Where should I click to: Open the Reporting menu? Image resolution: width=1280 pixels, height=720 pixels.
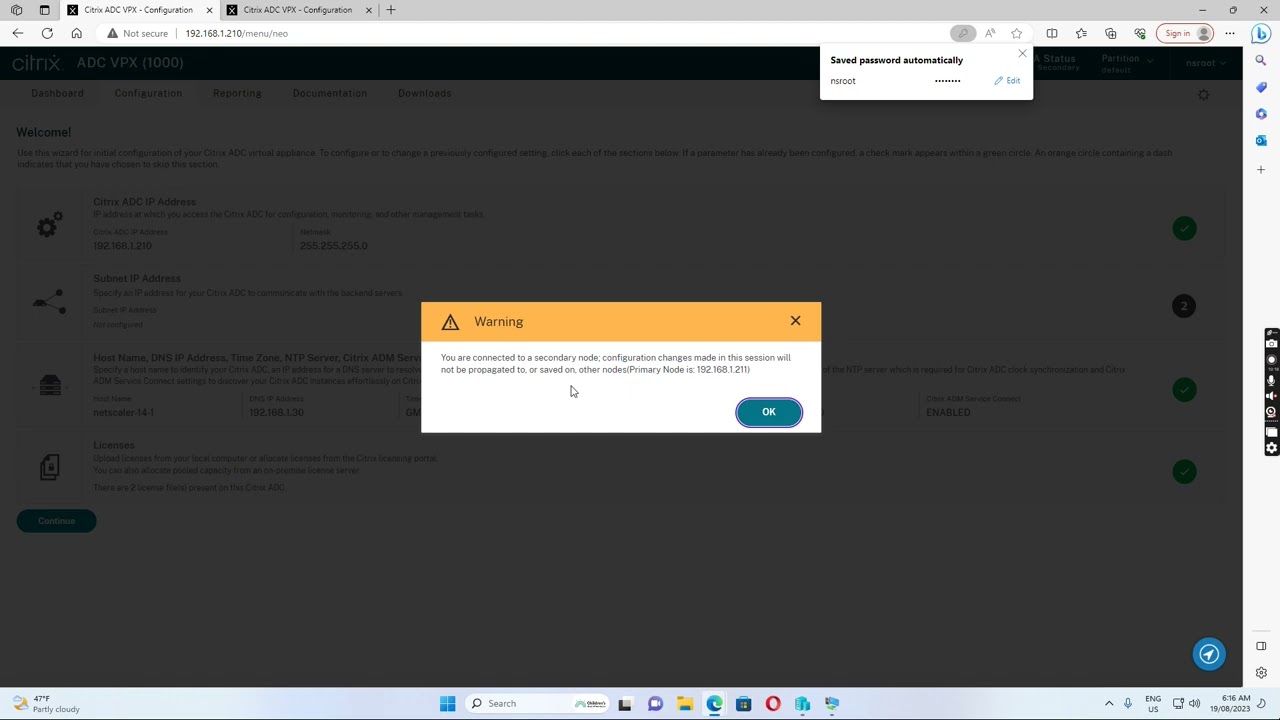(x=237, y=93)
